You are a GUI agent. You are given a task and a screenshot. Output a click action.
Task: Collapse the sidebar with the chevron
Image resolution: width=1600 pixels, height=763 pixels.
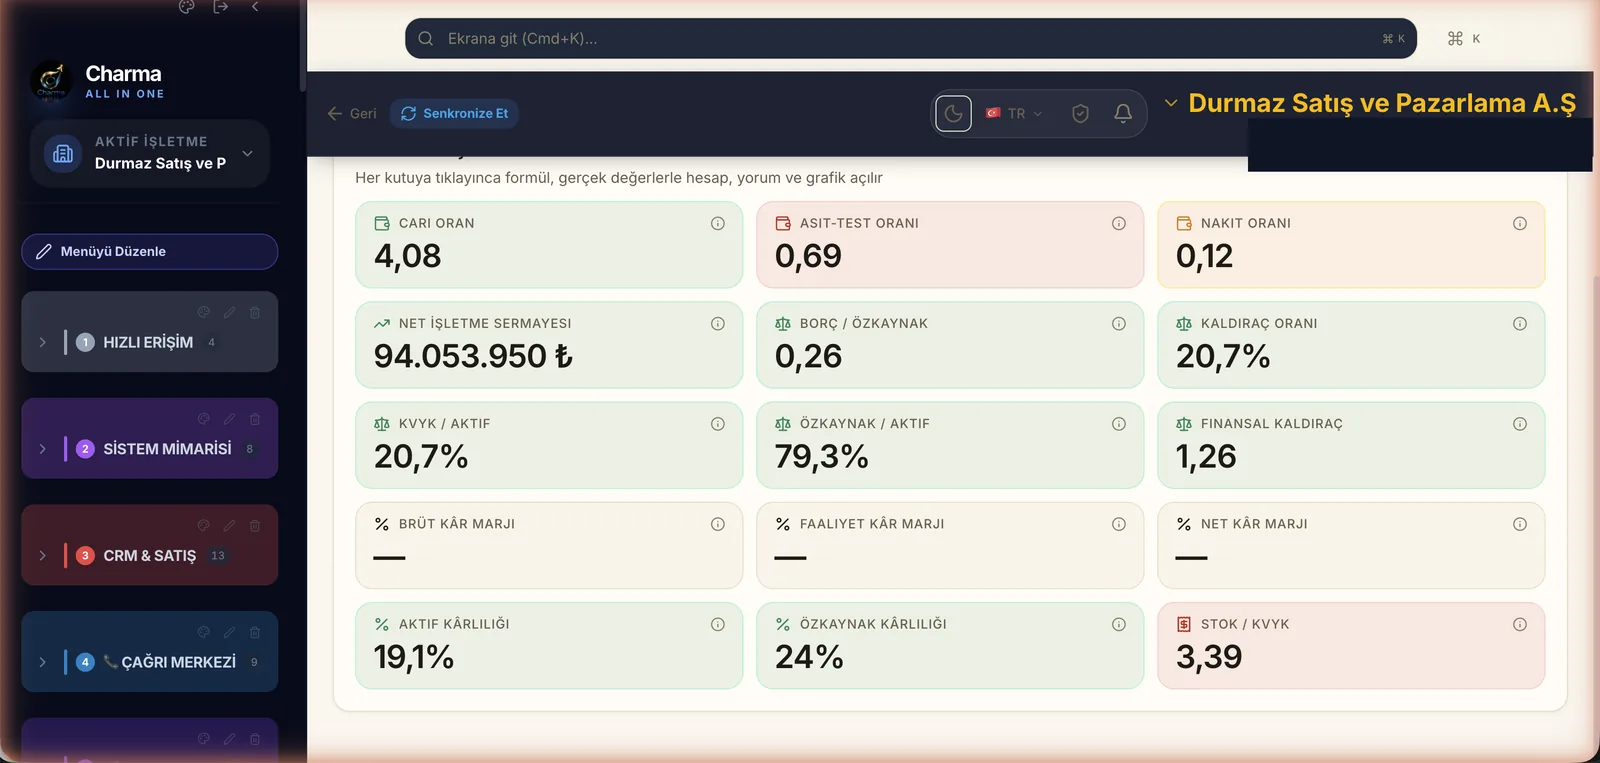point(255,6)
